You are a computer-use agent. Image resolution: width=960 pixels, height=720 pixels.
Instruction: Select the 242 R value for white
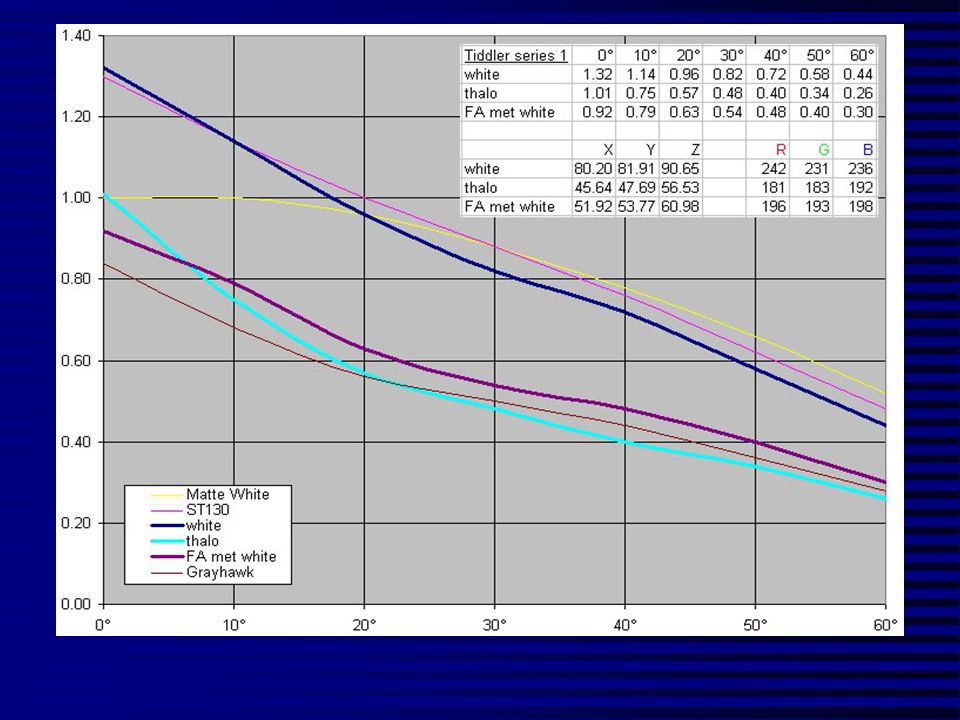pos(774,168)
